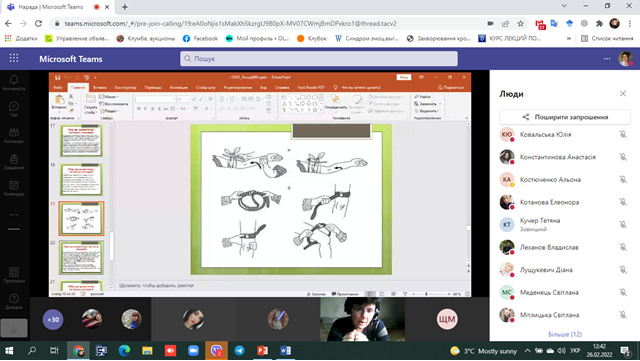The height and width of the screenshot is (361, 640).
Task: Click the Вставка tab in shared PowerPoint
Action: 99,87
